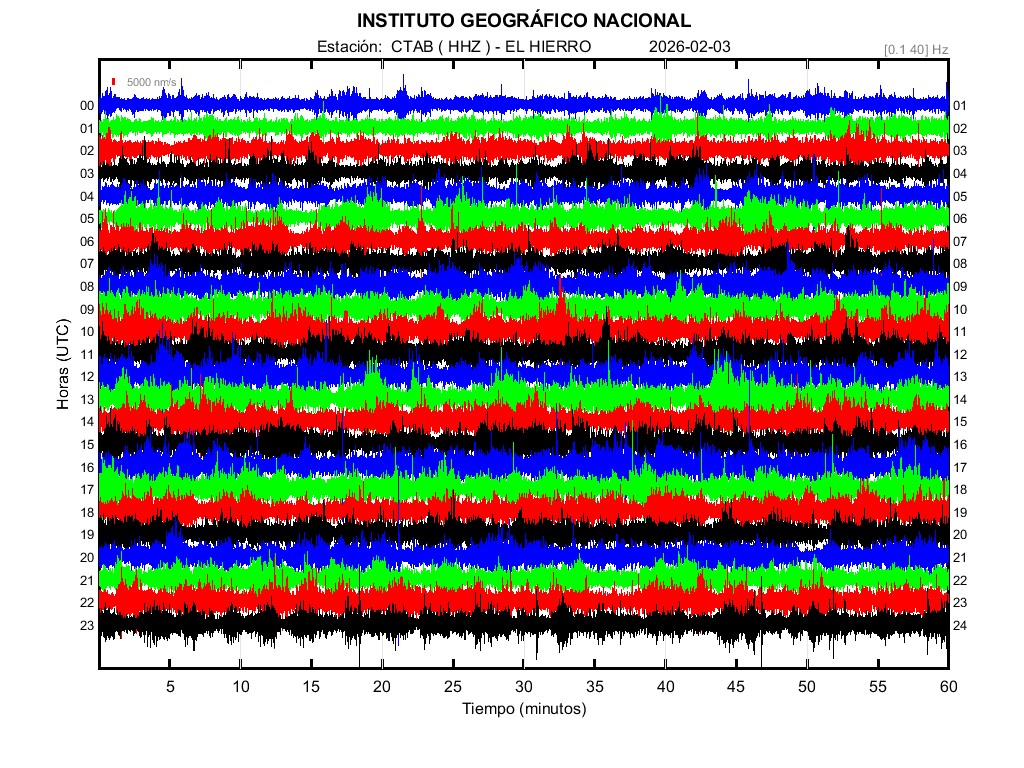
Task: Click hour 00 on the left axis
Action: coord(87,106)
